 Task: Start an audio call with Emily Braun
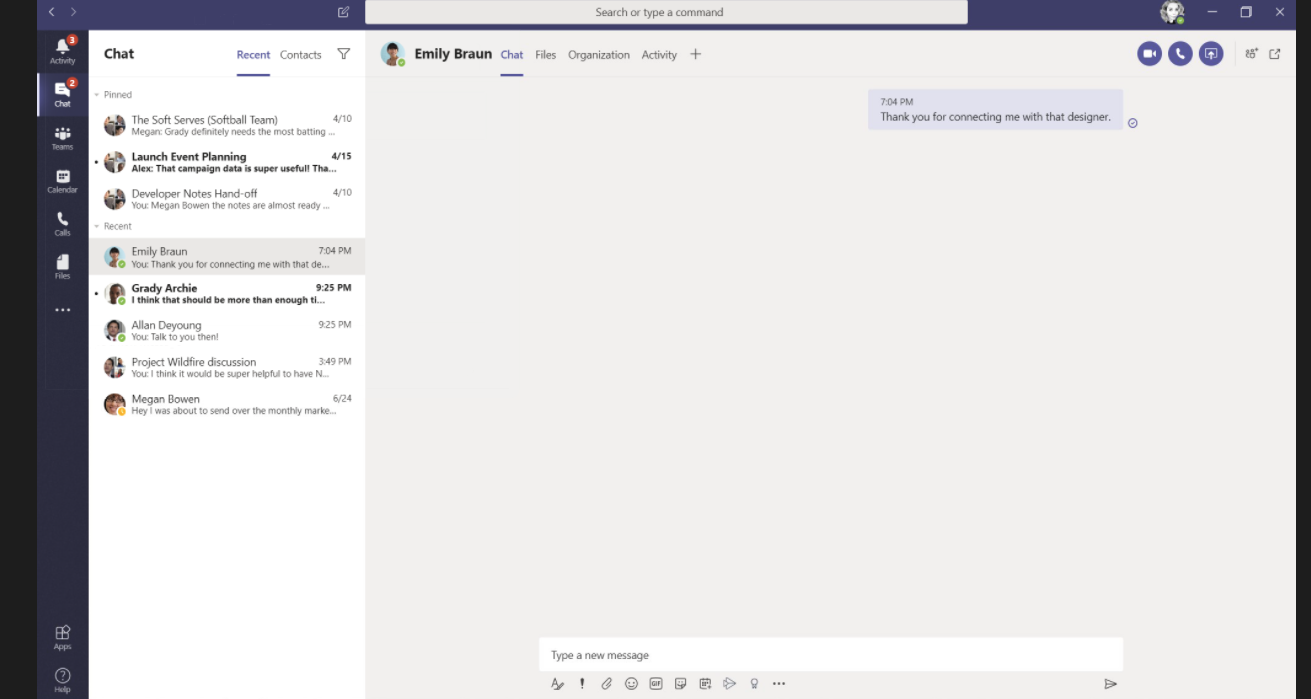pyautogui.click(x=1180, y=53)
